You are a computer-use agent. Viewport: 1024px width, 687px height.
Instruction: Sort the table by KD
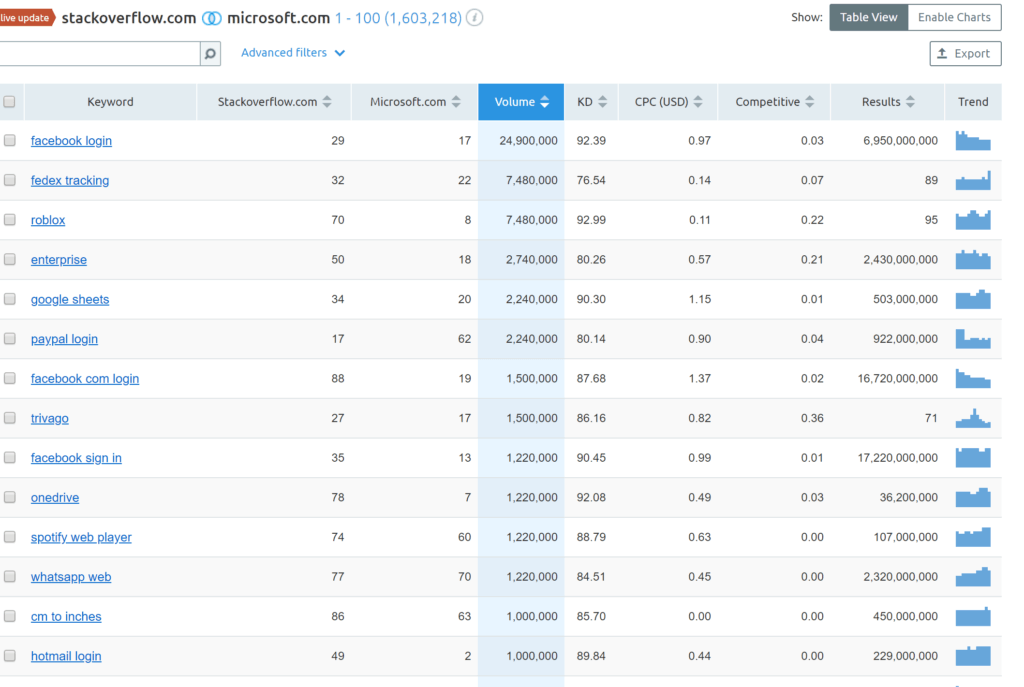pos(592,102)
